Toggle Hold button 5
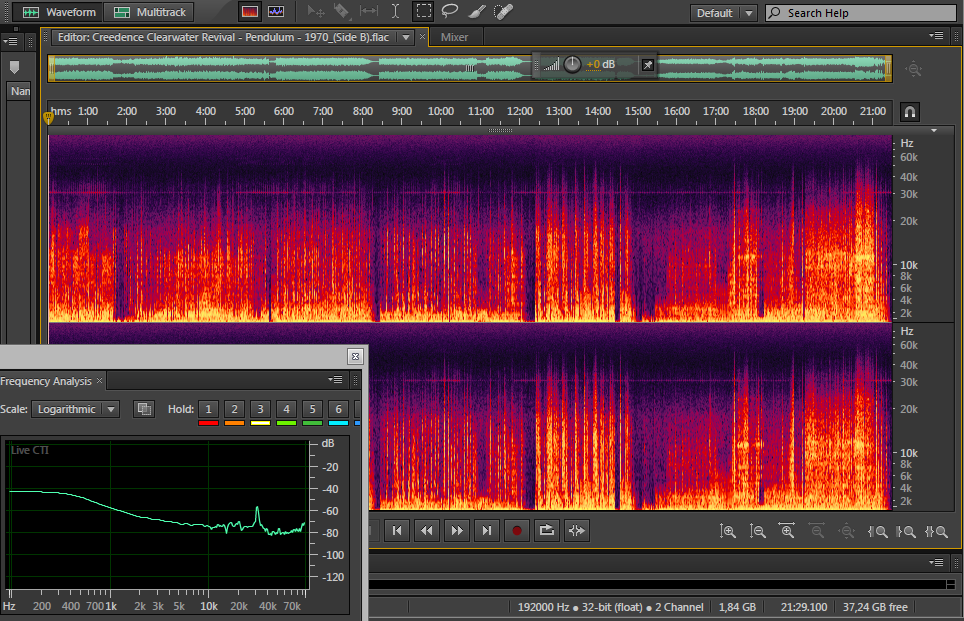Viewport: 964px width, 621px height. [x=312, y=409]
